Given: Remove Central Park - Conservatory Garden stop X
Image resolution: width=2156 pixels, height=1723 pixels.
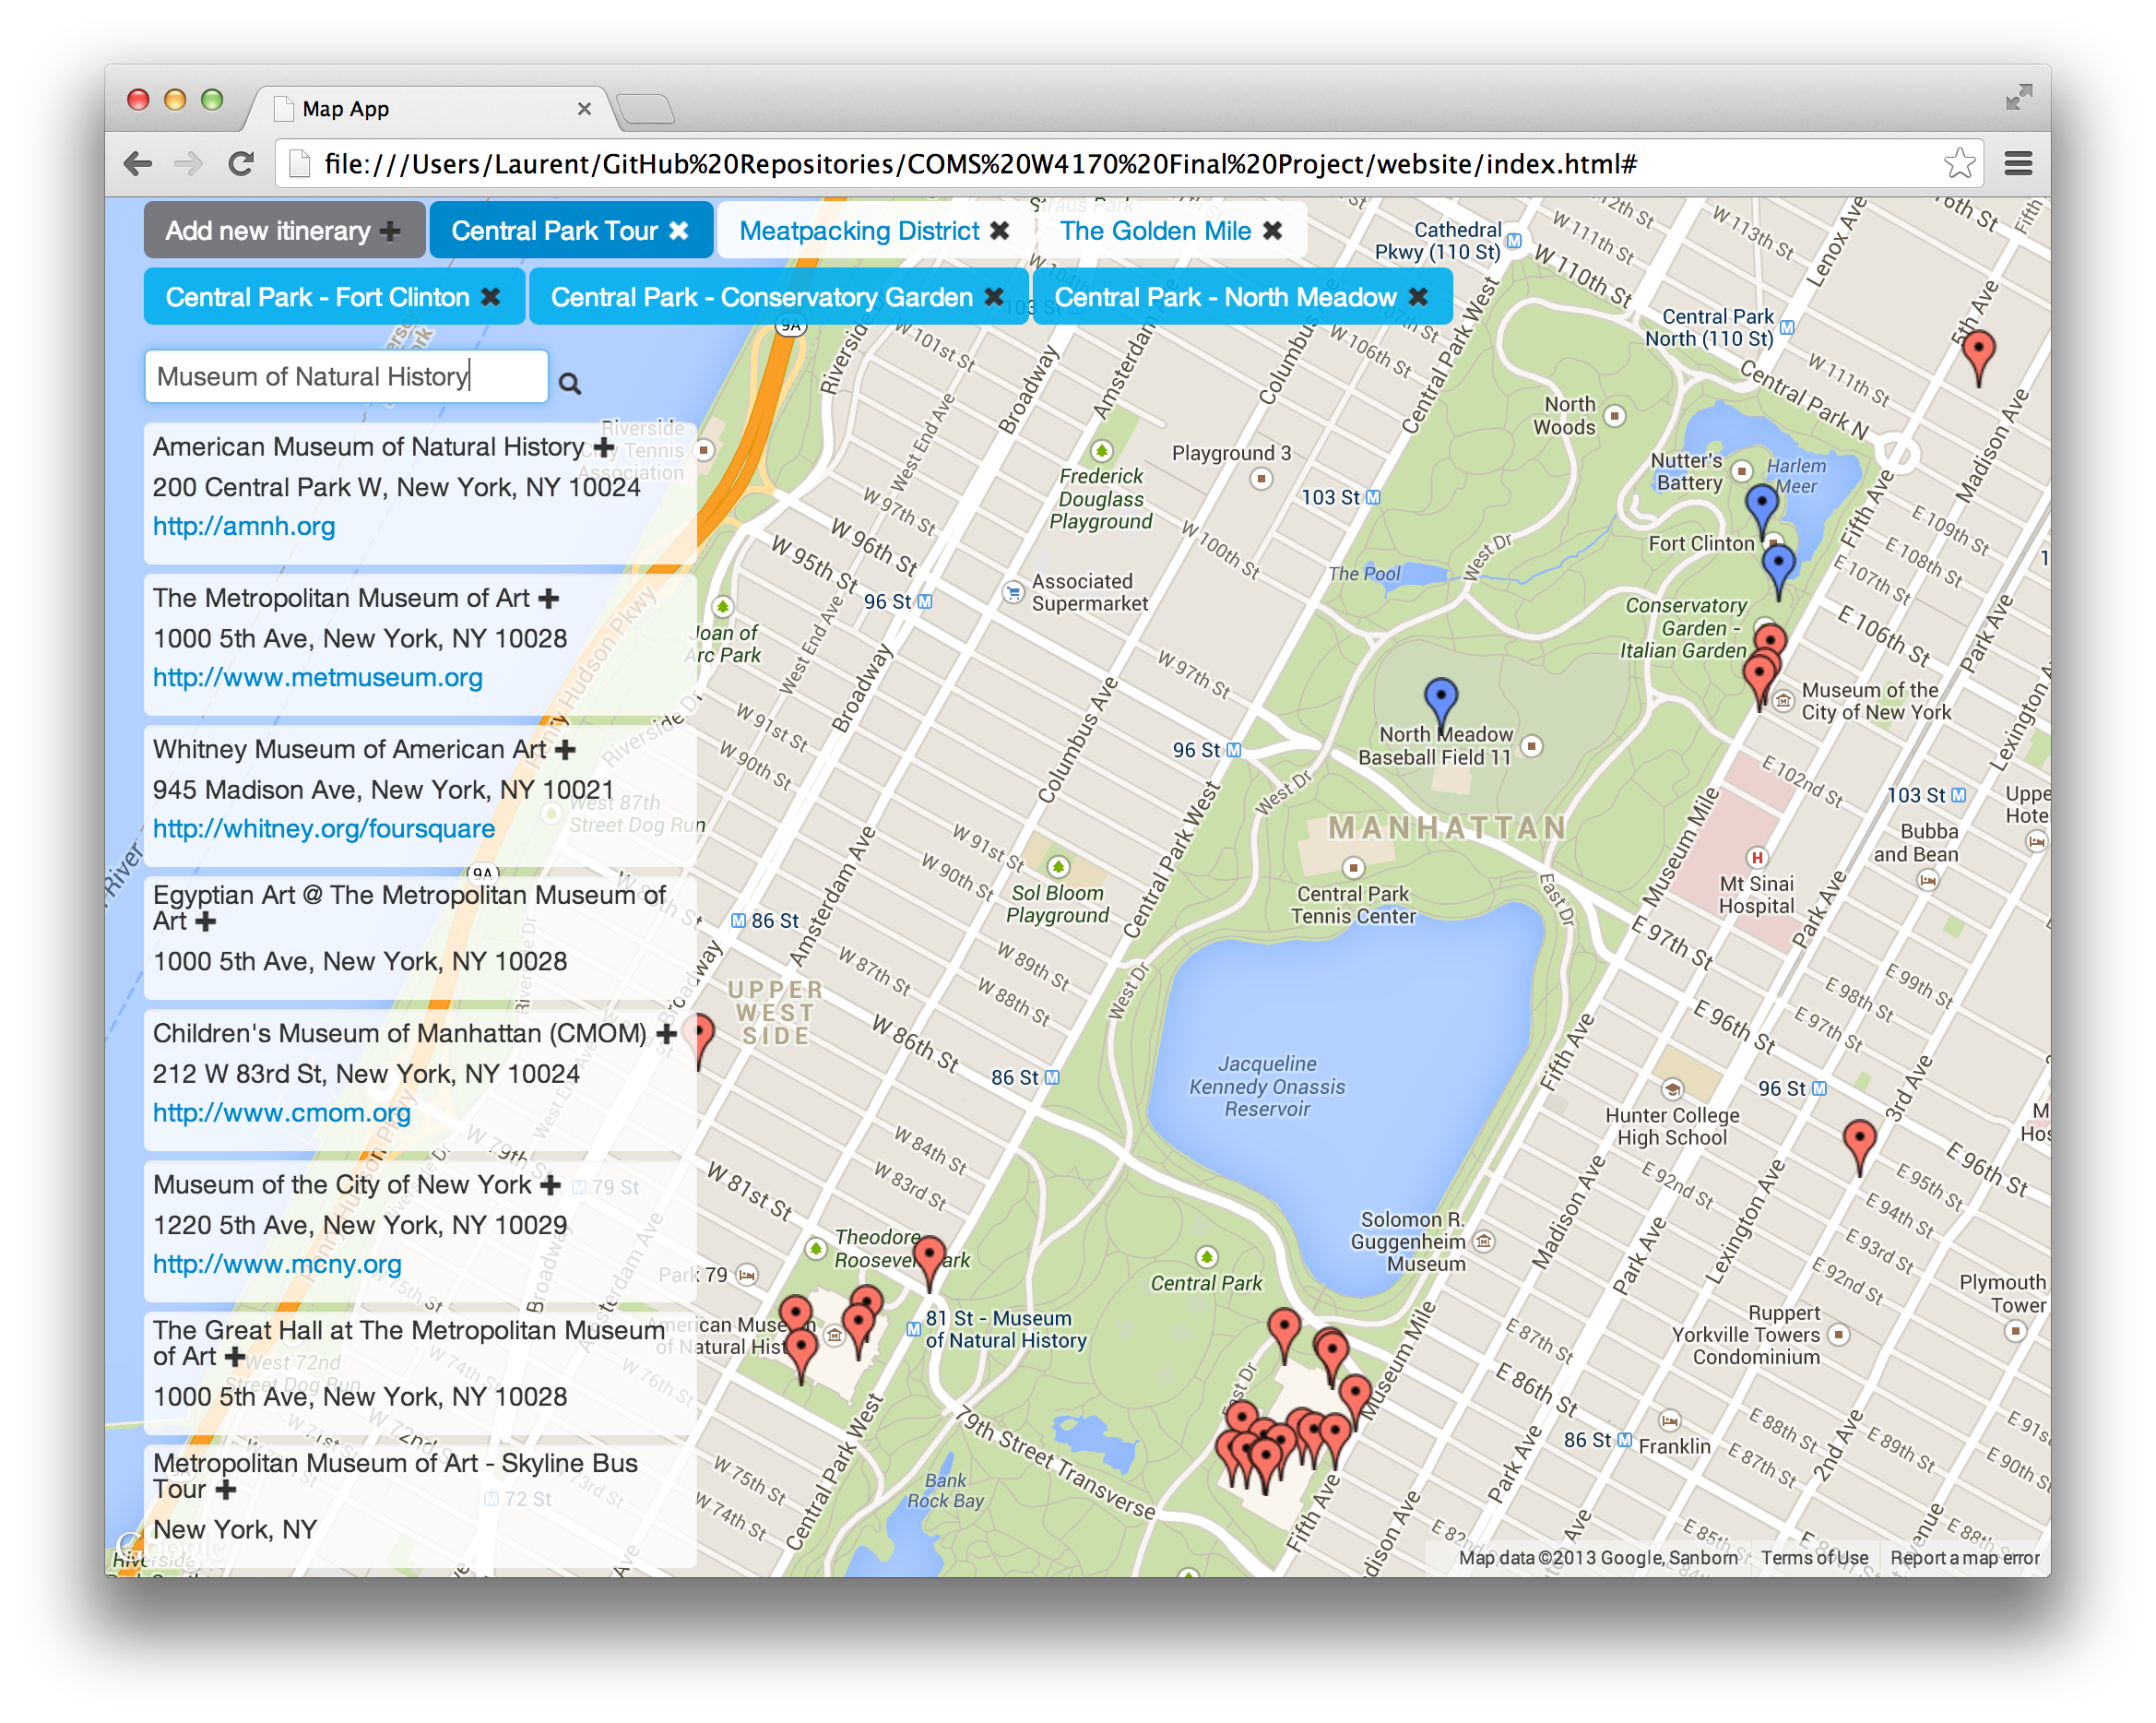Looking at the screenshot, I should 994,297.
